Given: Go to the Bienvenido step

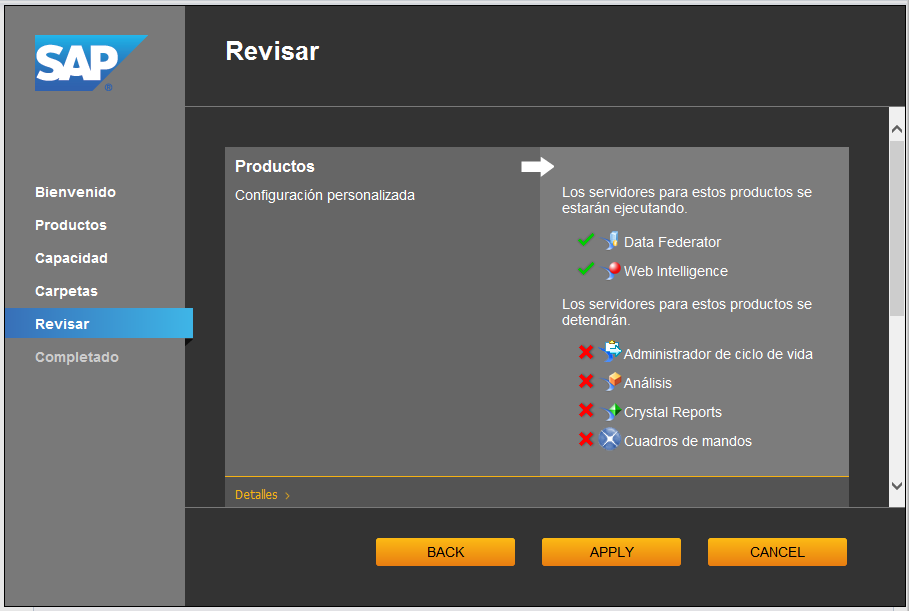Looking at the screenshot, I should [x=75, y=192].
